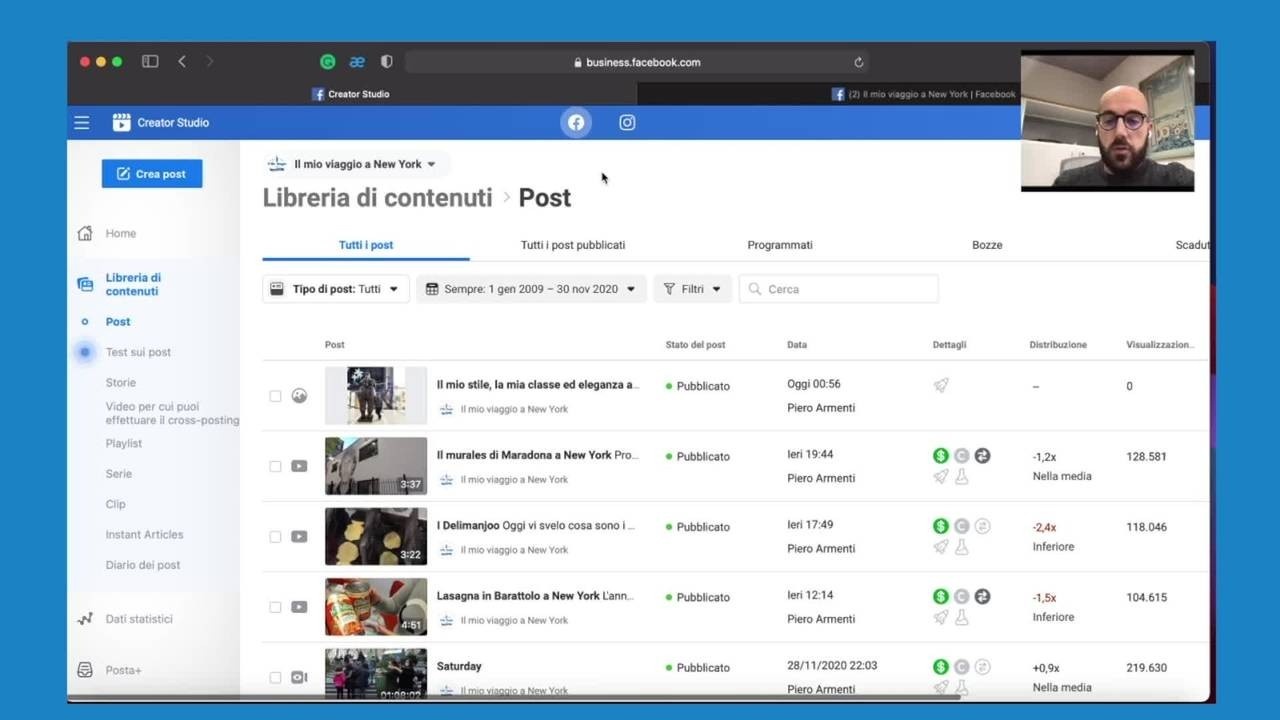This screenshot has width=1280, height=720.
Task: Switch to Programmati tab
Action: point(780,245)
